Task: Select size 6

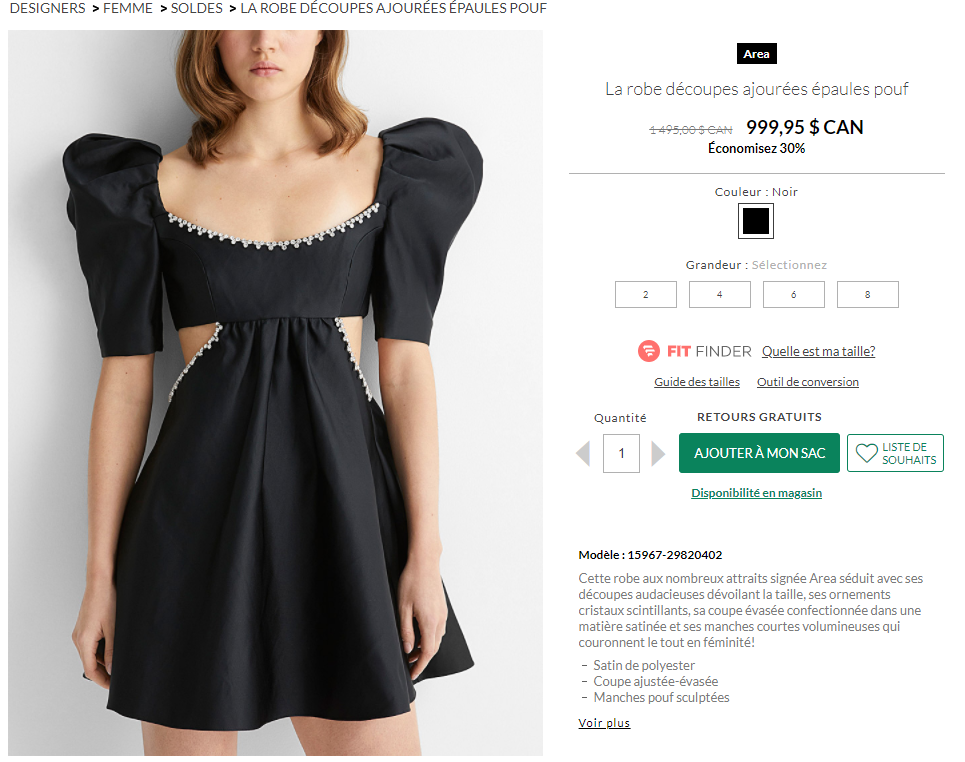Action: pyautogui.click(x=793, y=294)
